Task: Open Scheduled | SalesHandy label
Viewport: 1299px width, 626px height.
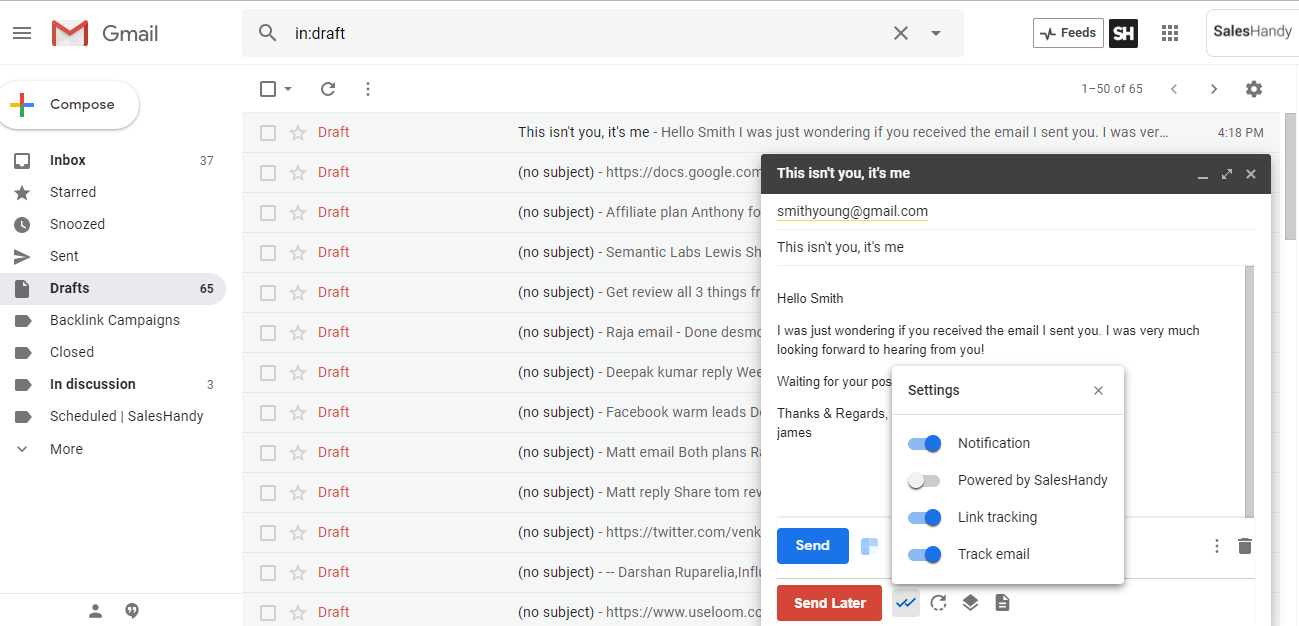Action: tap(113, 416)
